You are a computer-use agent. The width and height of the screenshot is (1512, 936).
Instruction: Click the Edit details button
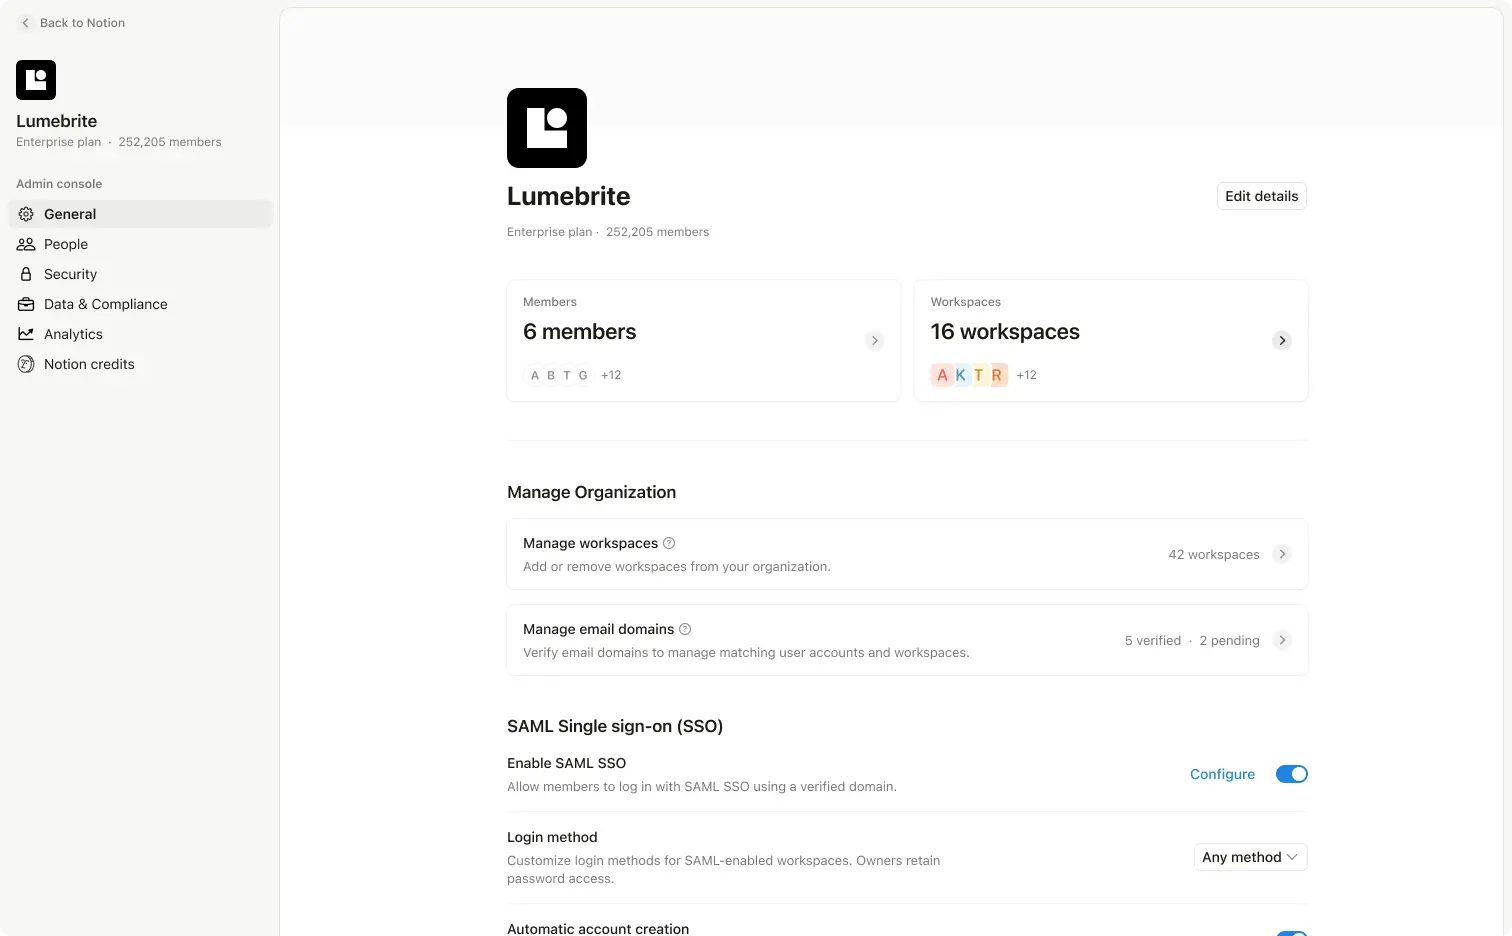pyautogui.click(x=1261, y=196)
